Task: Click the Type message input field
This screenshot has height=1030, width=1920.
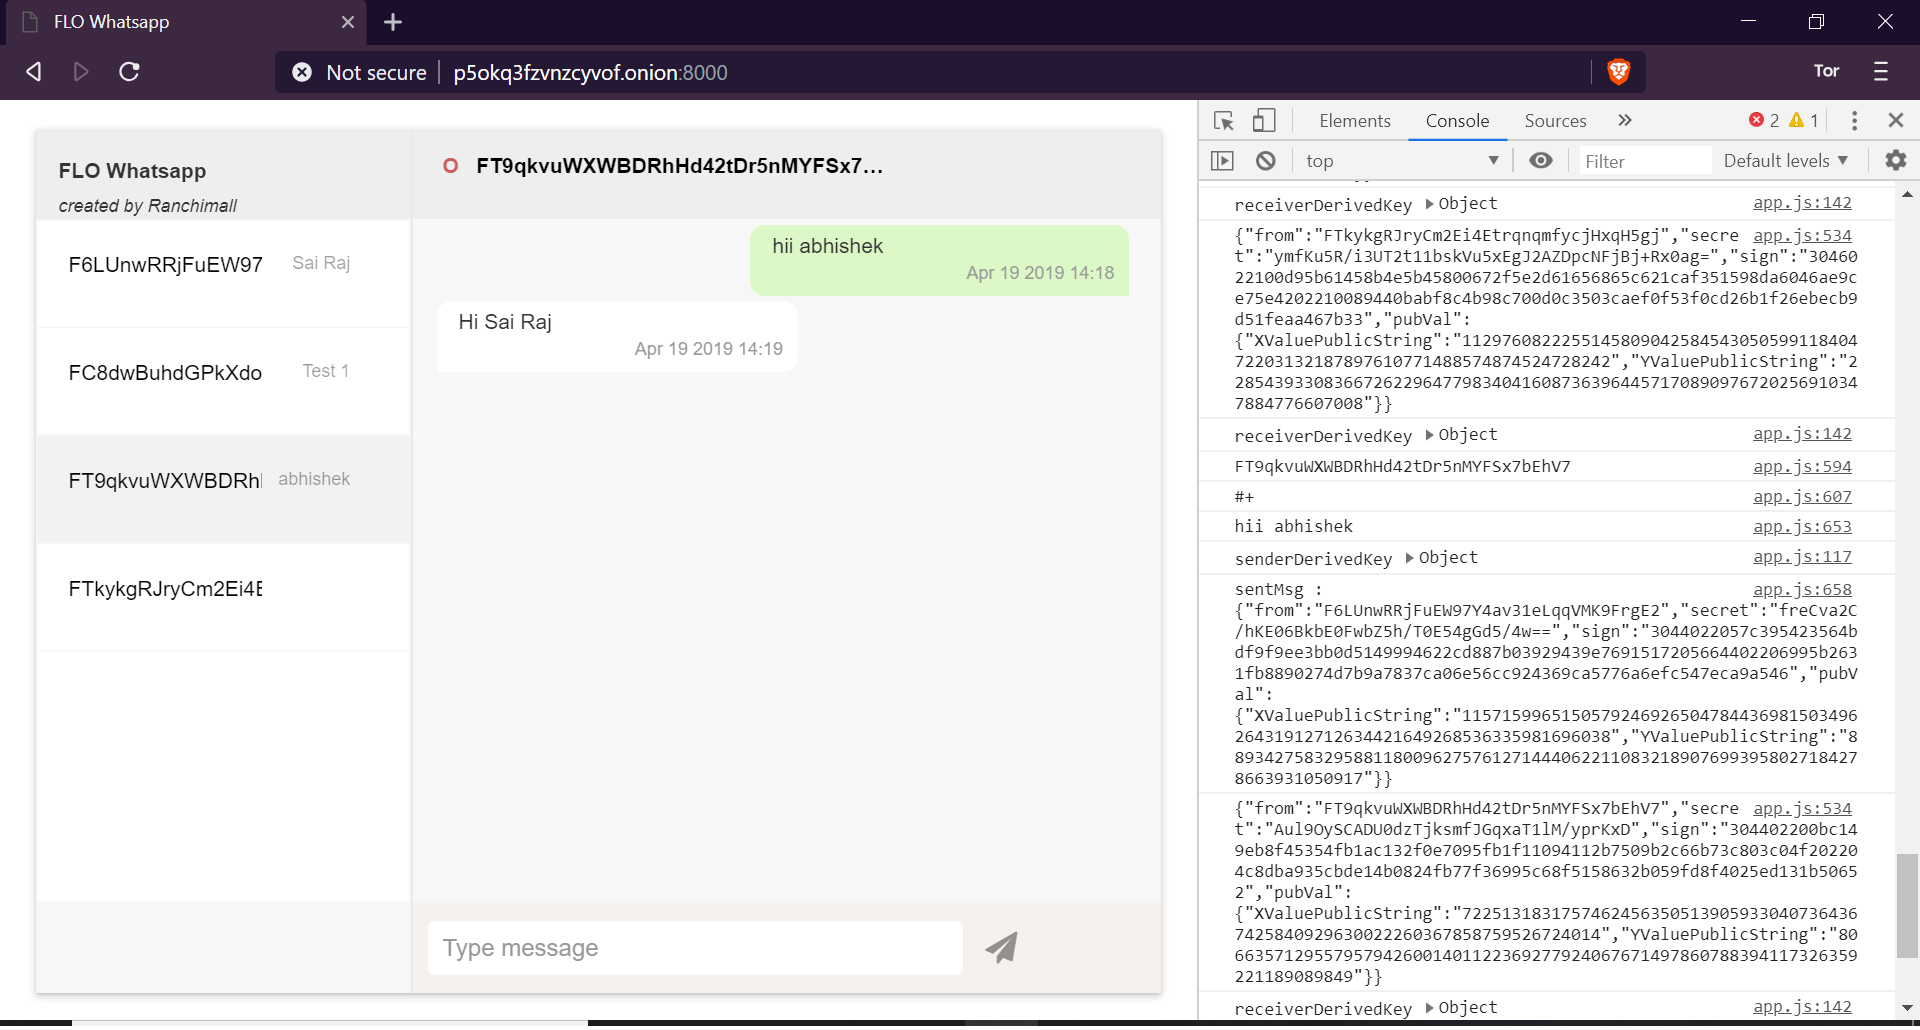Action: (x=694, y=947)
